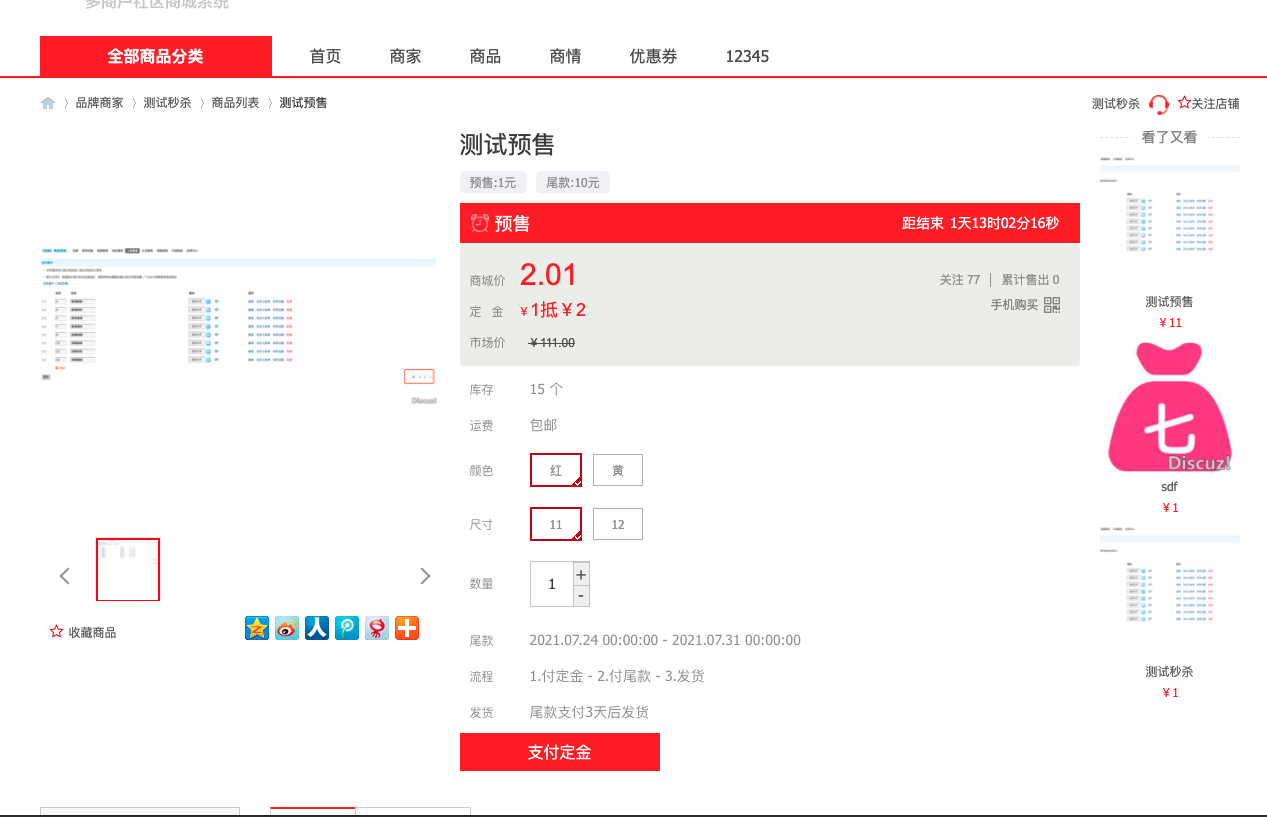Select the 黄 color option

click(x=618, y=470)
